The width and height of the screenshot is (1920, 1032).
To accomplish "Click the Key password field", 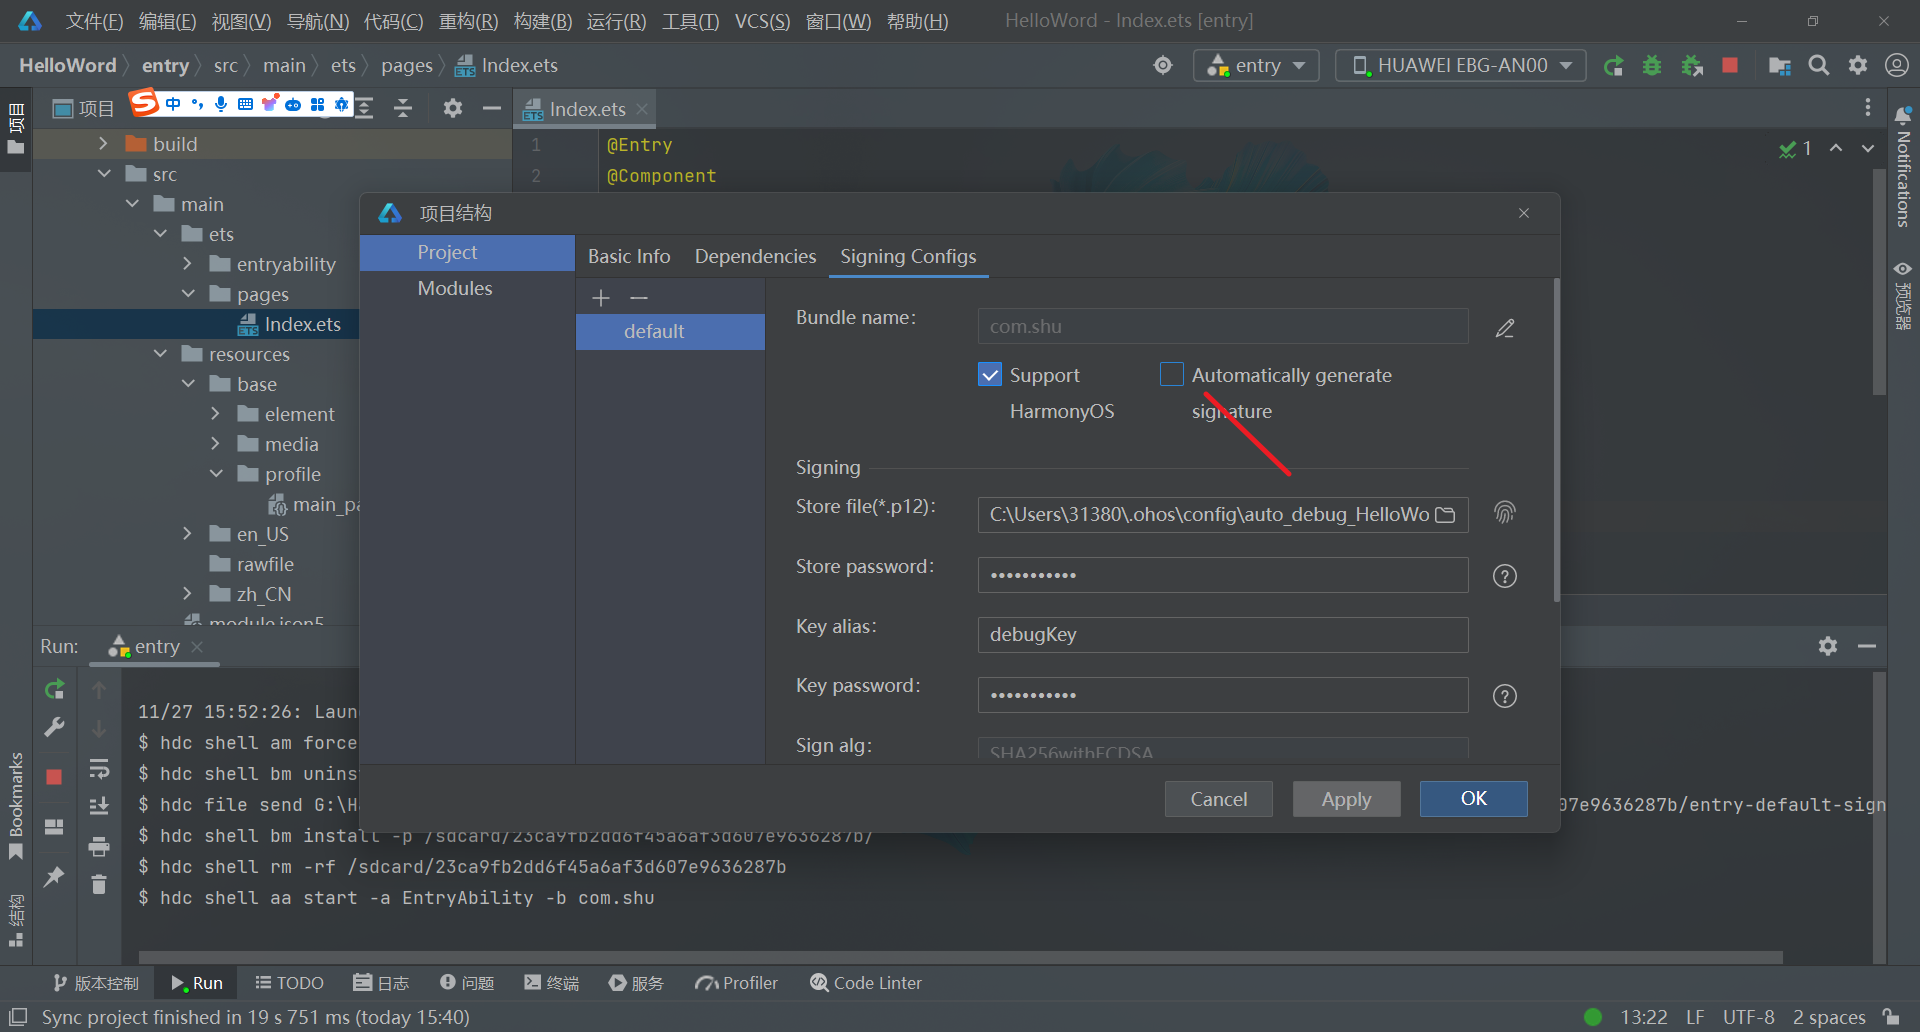I will click(1222, 695).
